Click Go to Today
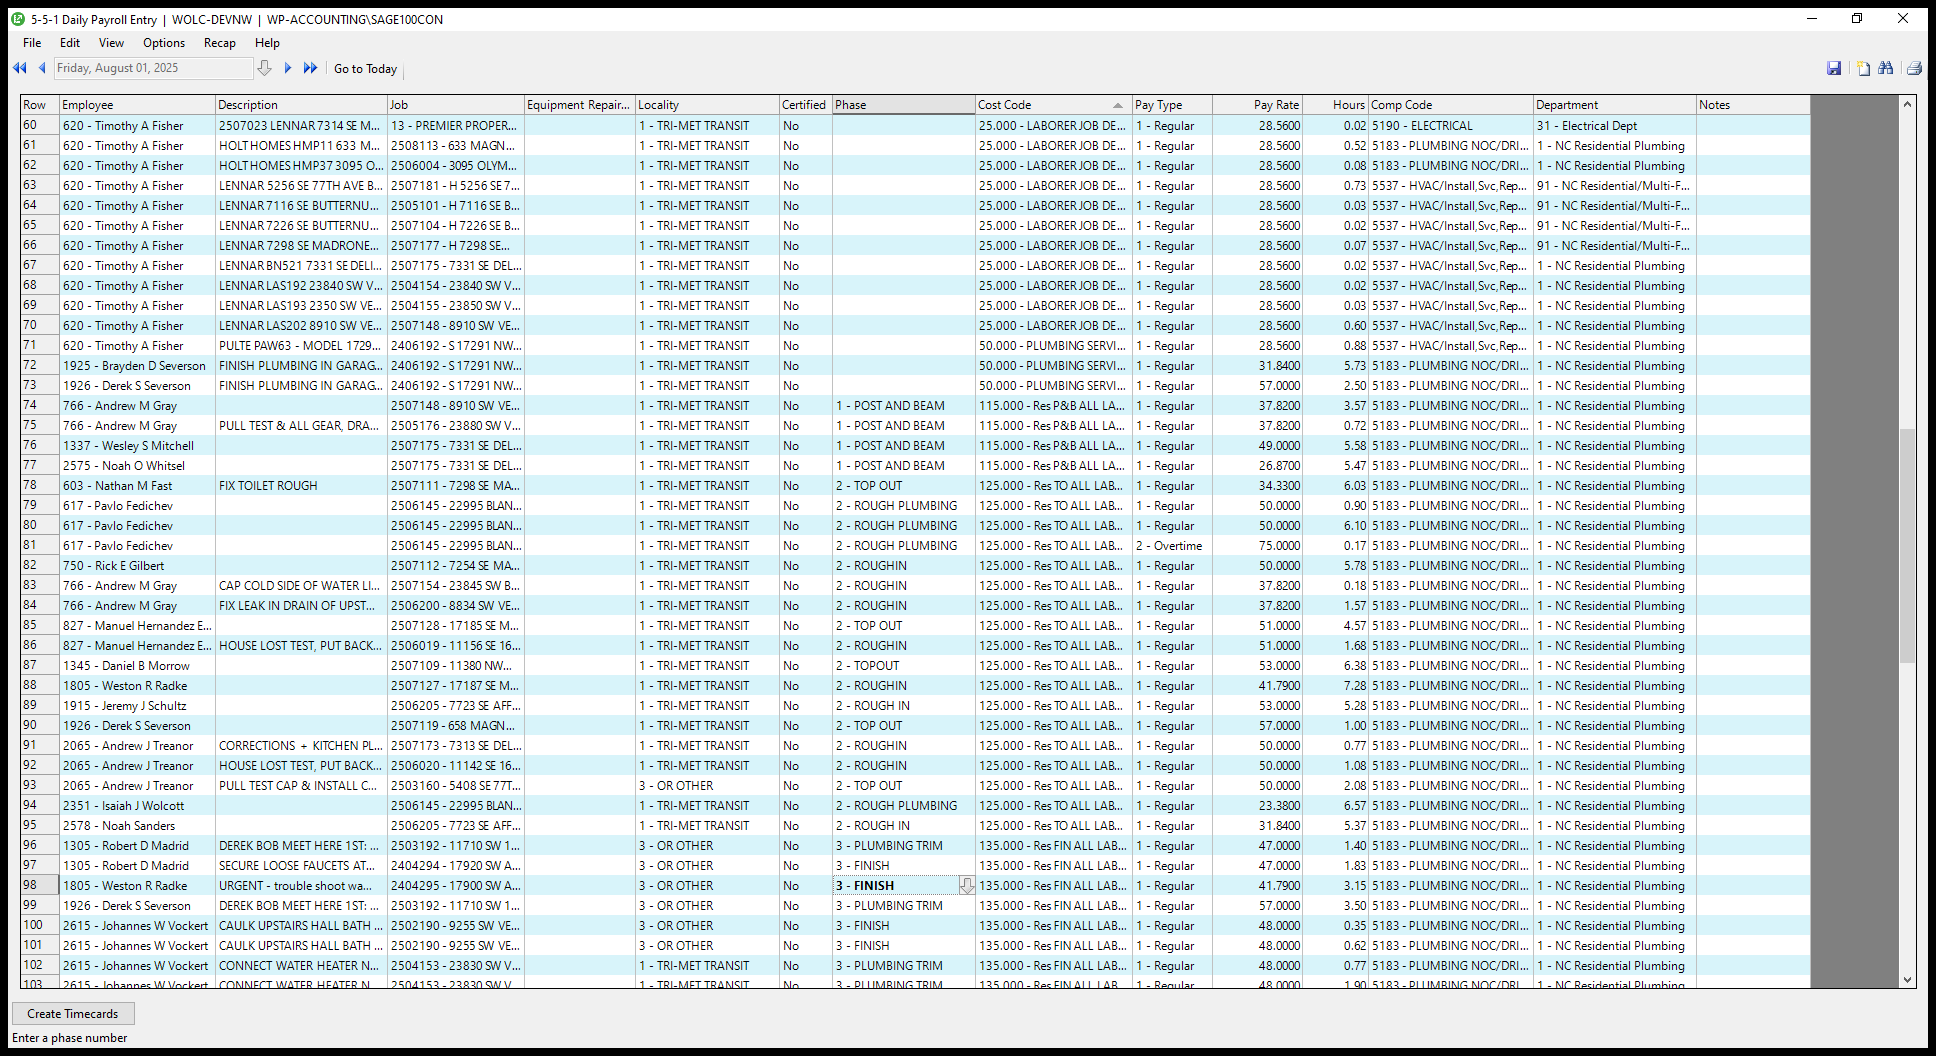The width and height of the screenshot is (1936, 1056). click(x=365, y=69)
